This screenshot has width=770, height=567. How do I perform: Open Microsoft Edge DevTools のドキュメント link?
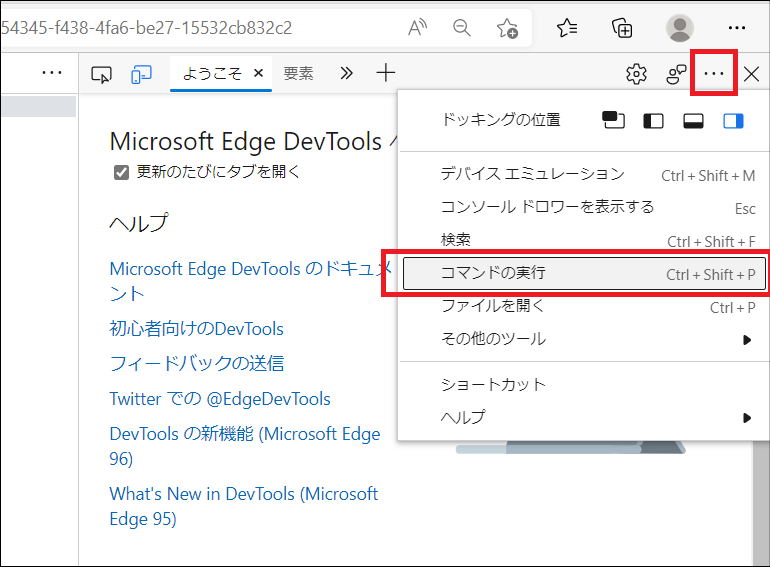tap(250, 281)
